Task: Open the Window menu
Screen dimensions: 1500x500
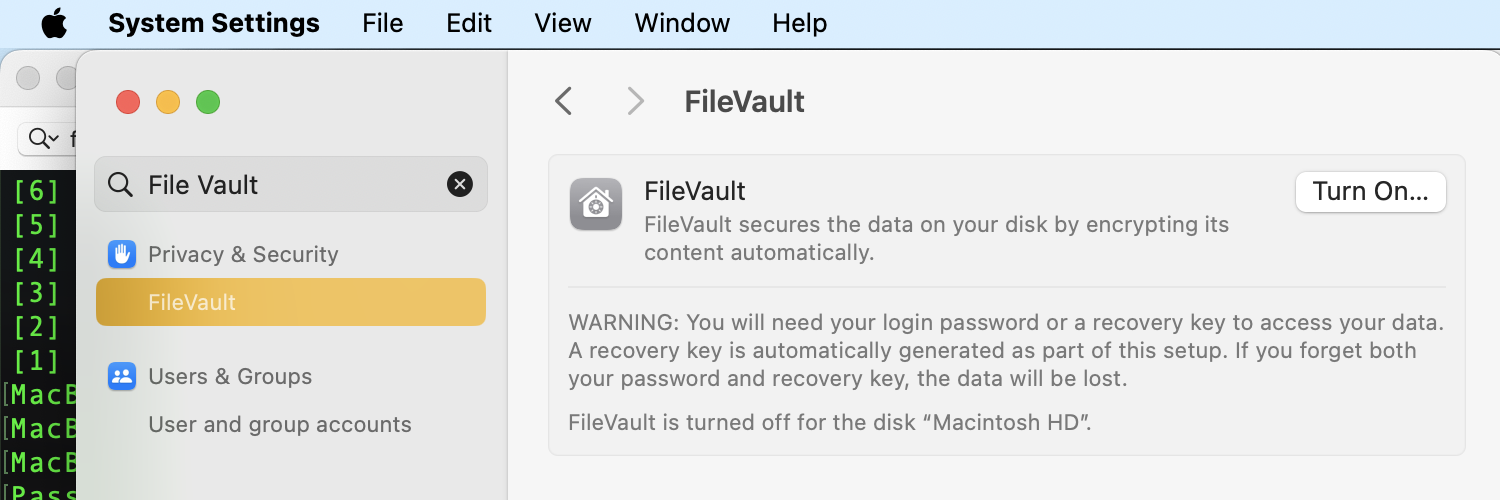Action: [x=682, y=23]
